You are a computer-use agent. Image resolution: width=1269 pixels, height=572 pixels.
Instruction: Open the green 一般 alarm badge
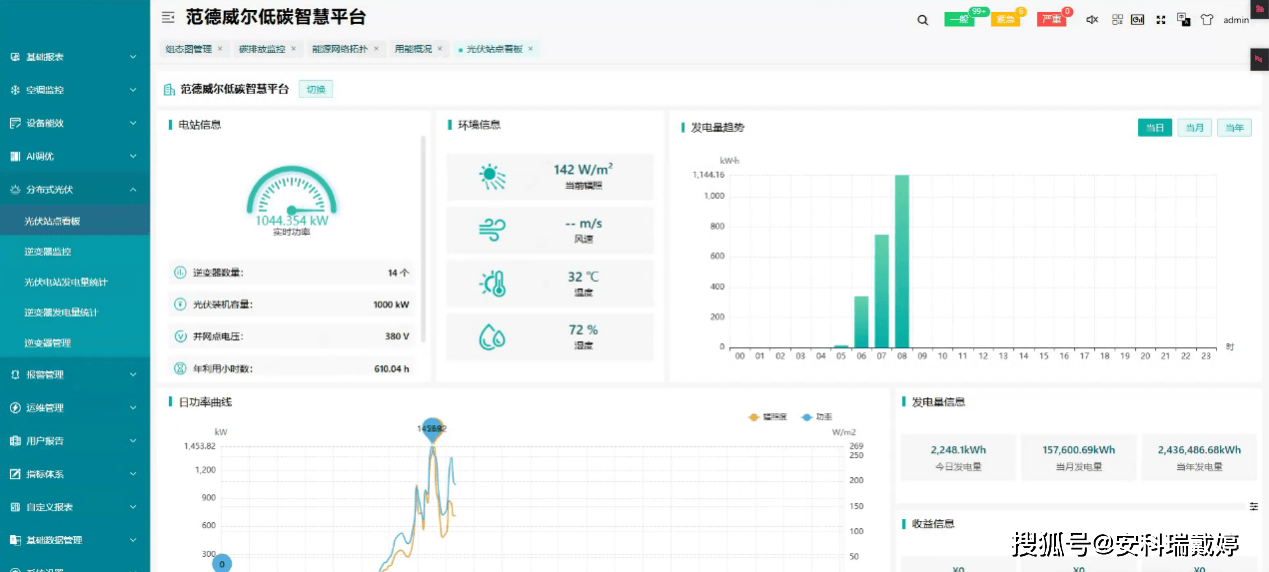click(959, 19)
